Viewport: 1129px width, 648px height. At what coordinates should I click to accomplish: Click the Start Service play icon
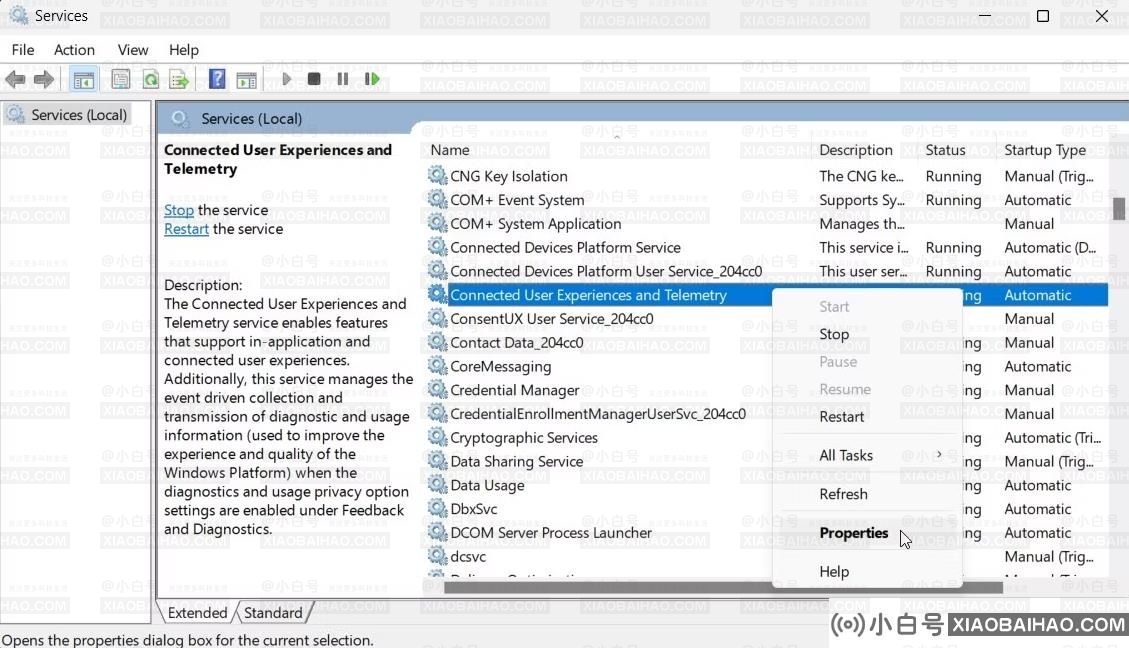tap(287, 78)
